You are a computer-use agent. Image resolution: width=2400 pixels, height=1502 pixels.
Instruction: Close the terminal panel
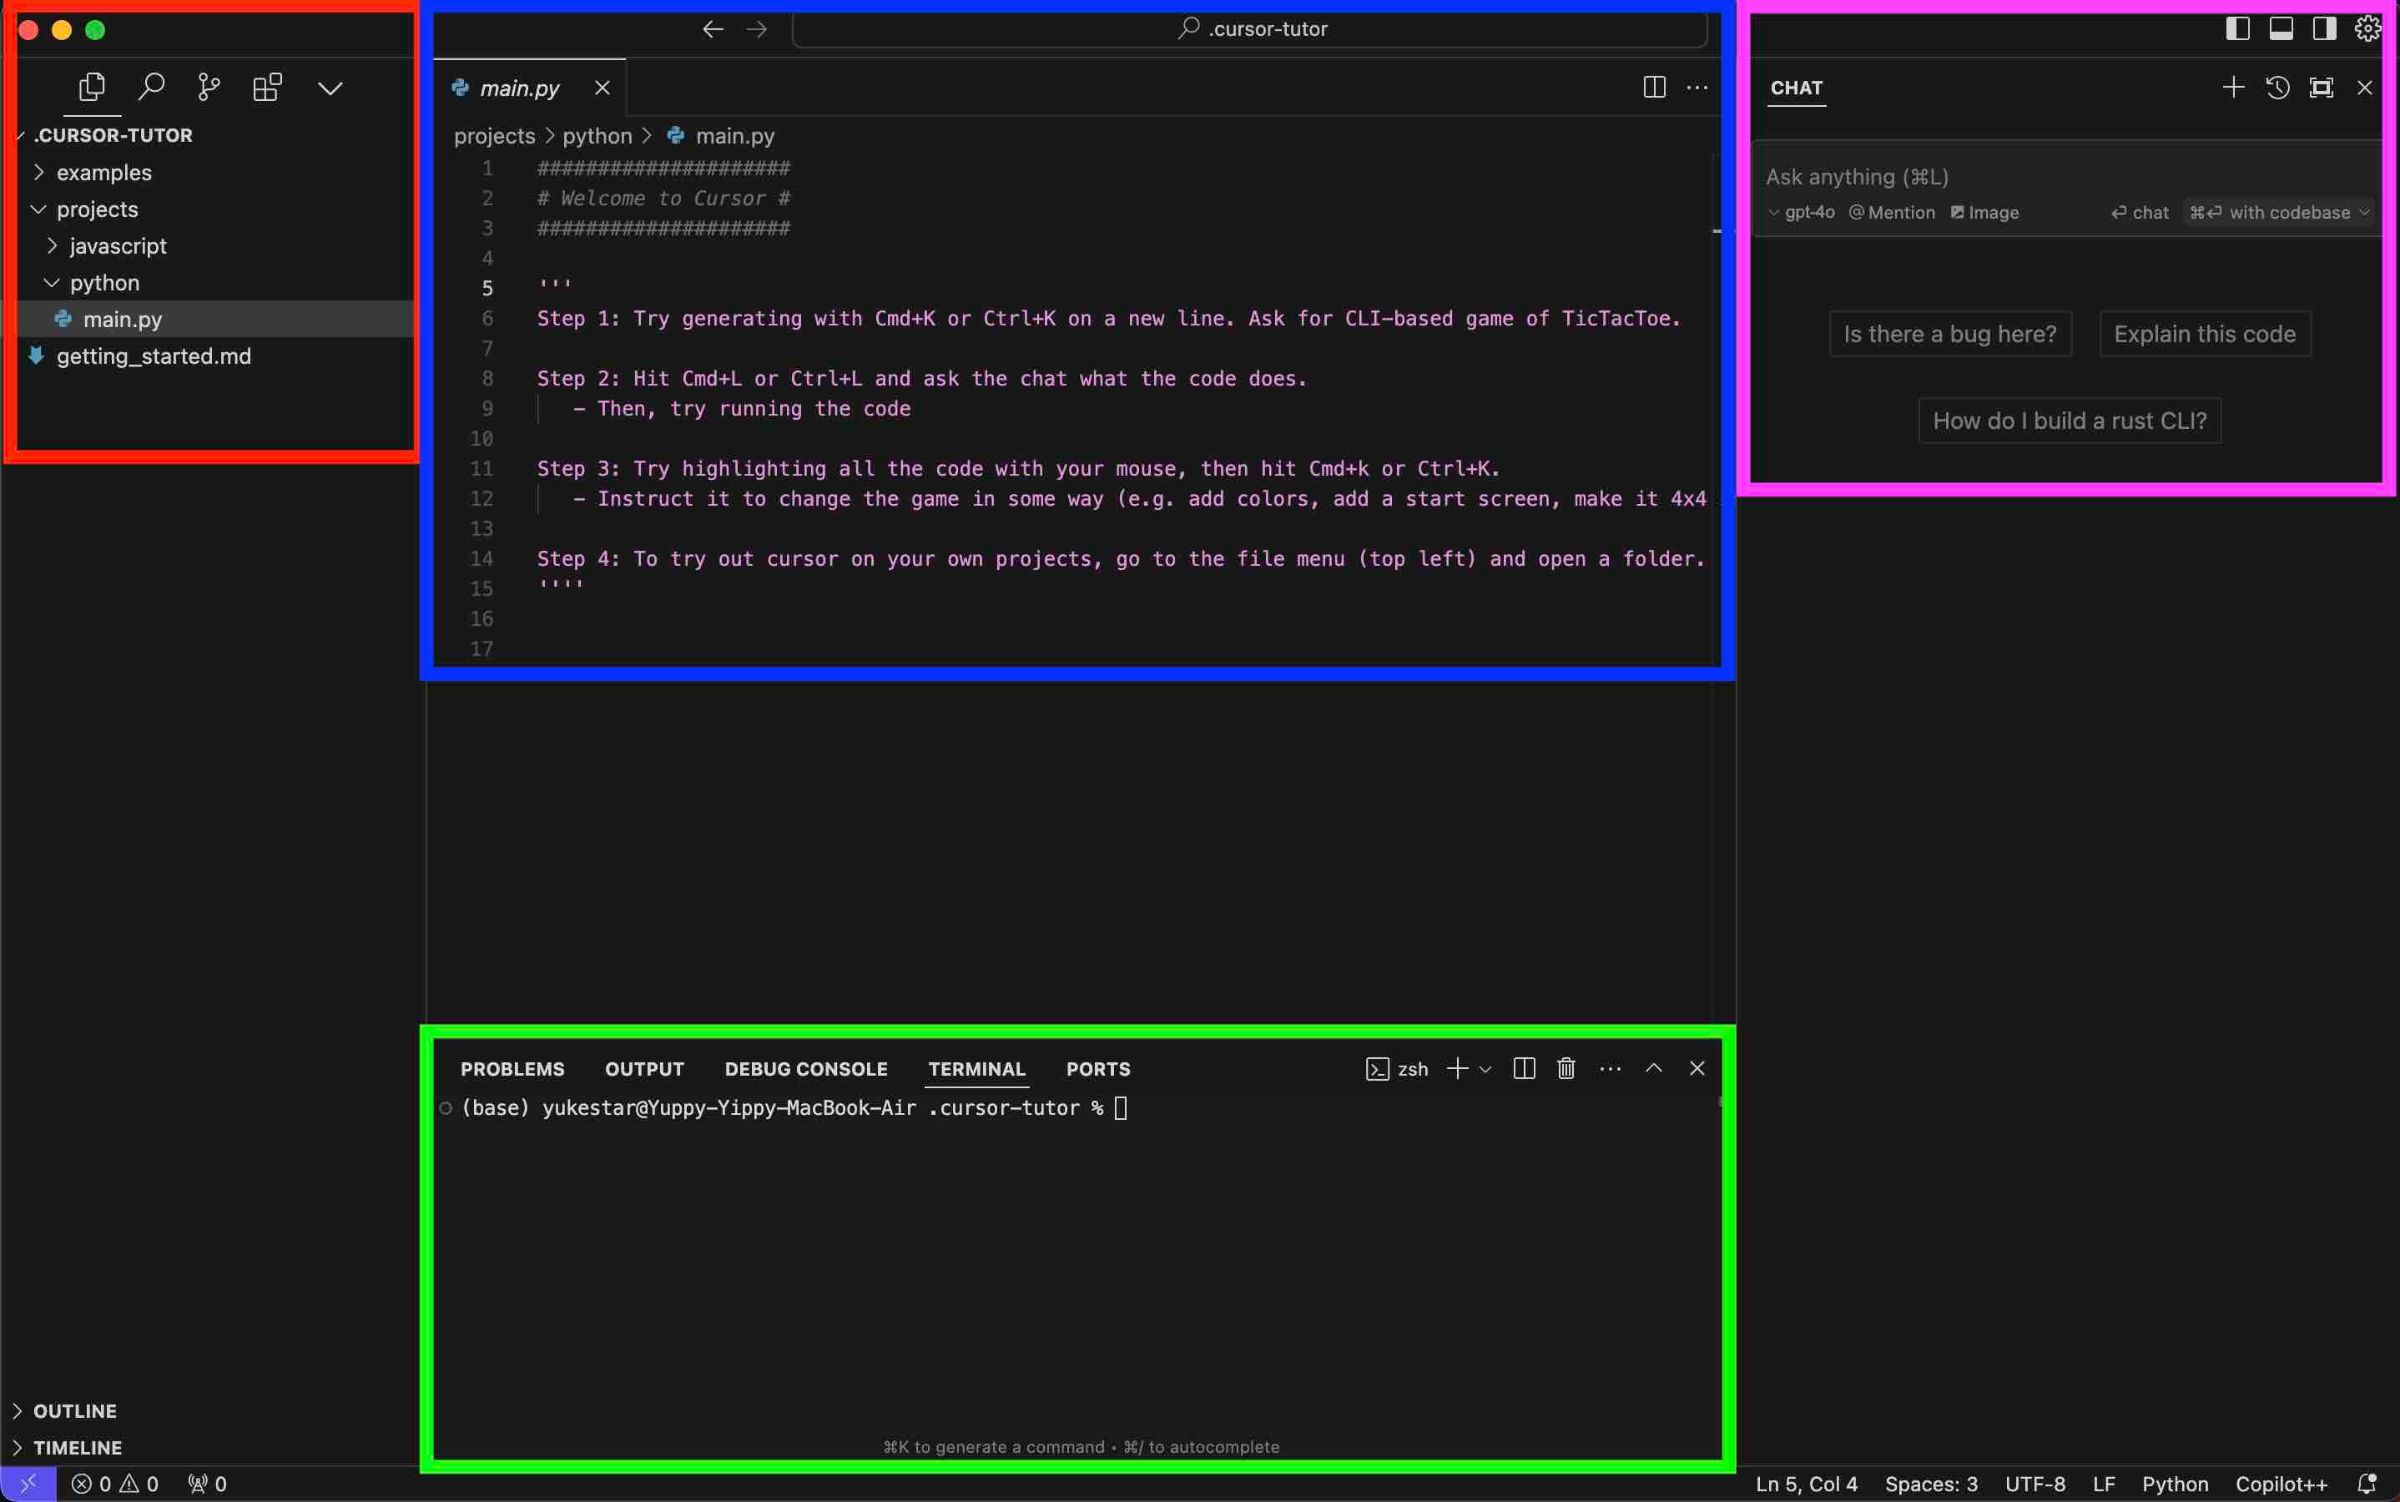tap(1697, 1069)
